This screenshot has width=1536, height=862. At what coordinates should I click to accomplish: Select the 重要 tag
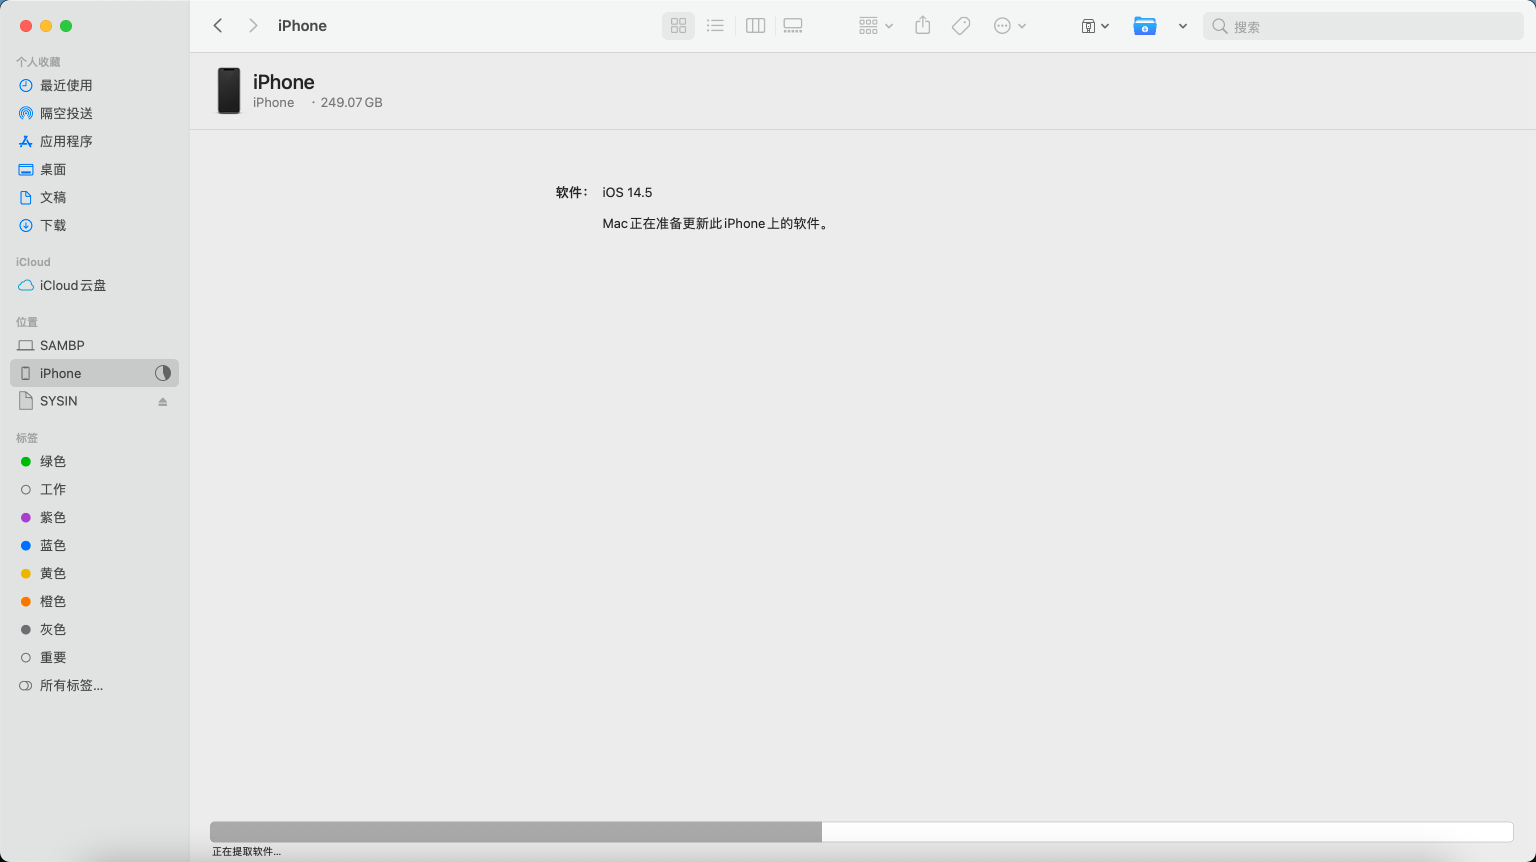pyautogui.click(x=94, y=657)
